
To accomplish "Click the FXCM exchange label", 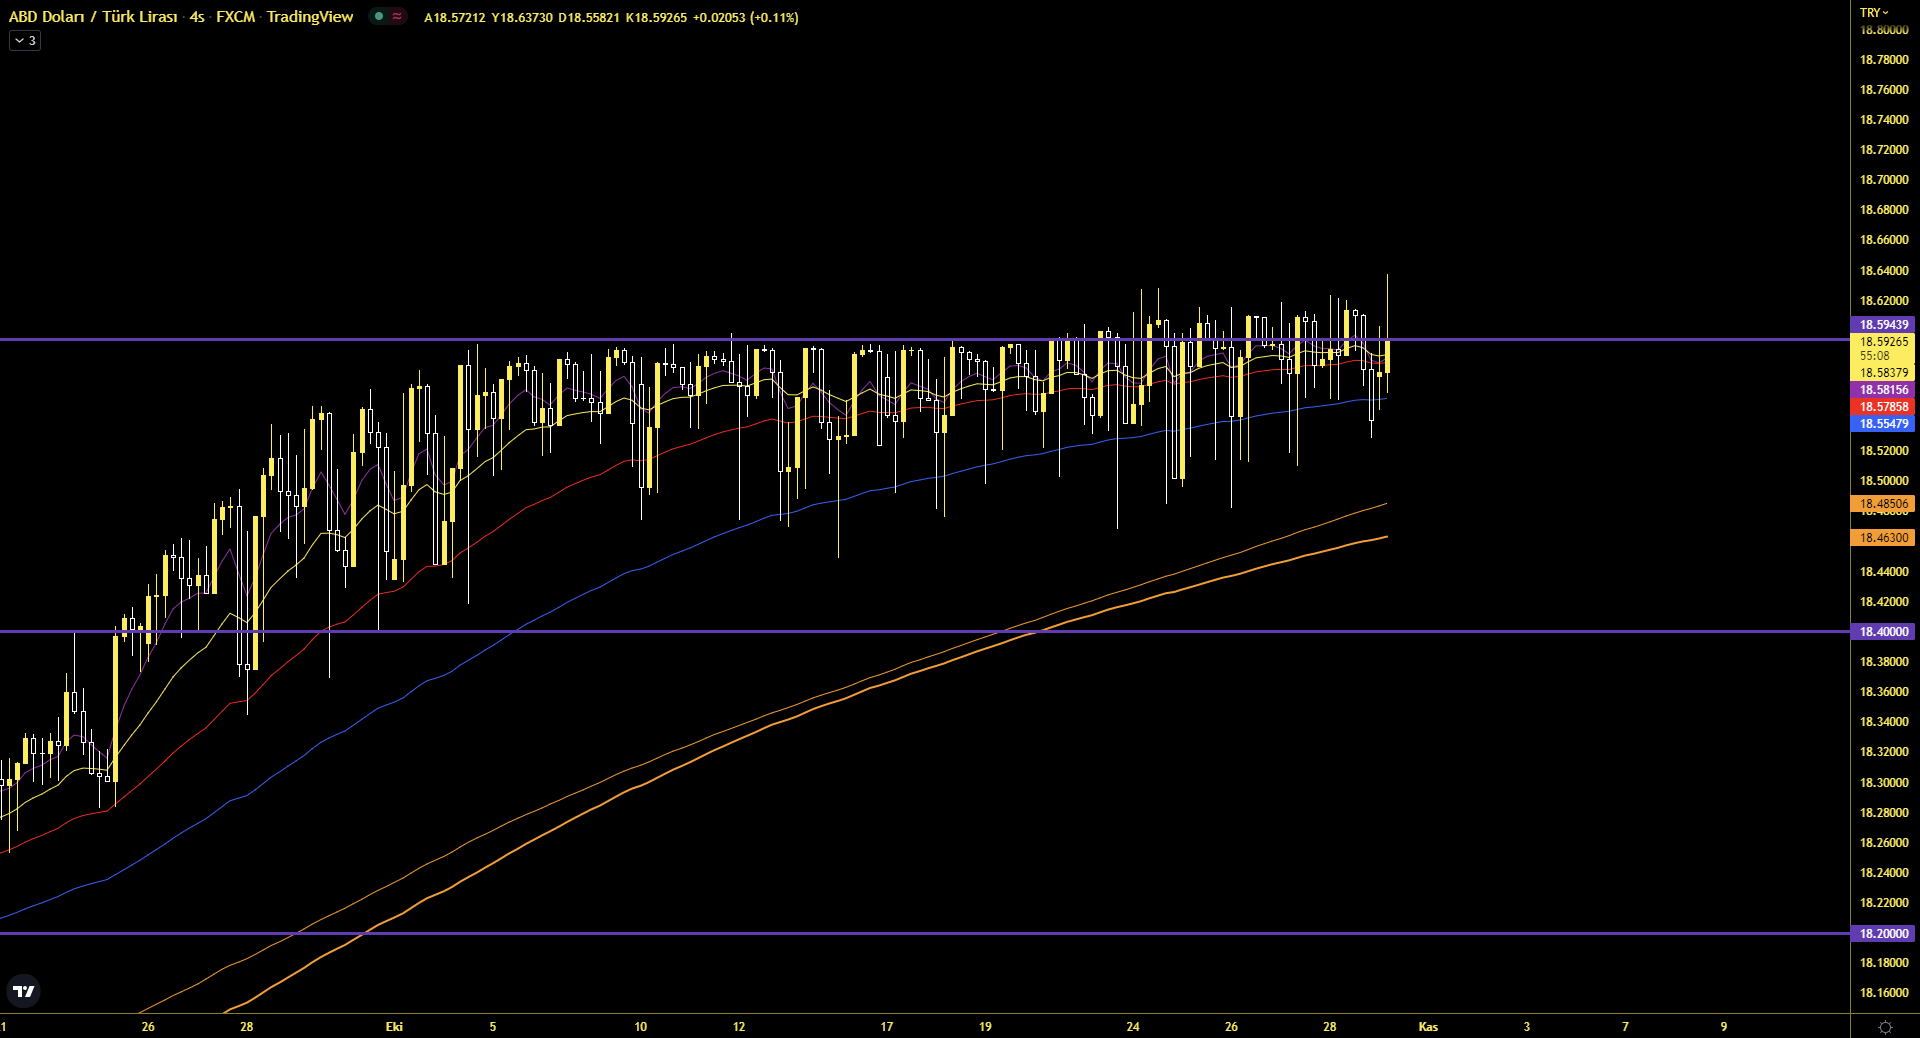I will pos(235,17).
